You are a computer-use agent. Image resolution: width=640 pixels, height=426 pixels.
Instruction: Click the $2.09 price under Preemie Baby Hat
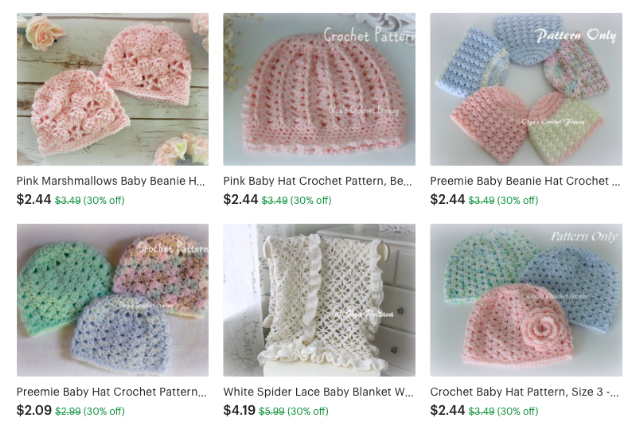click(34, 410)
